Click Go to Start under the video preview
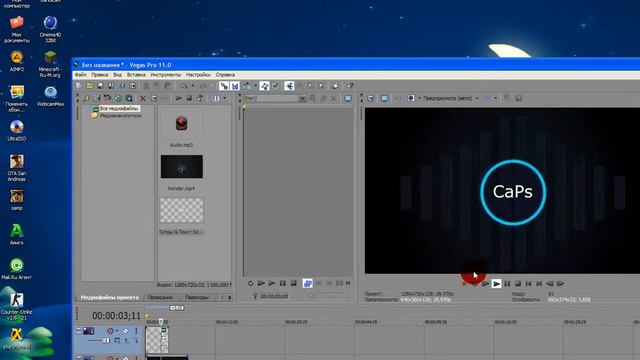The height and width of the screenshot is (360, 640). [529, 283]
